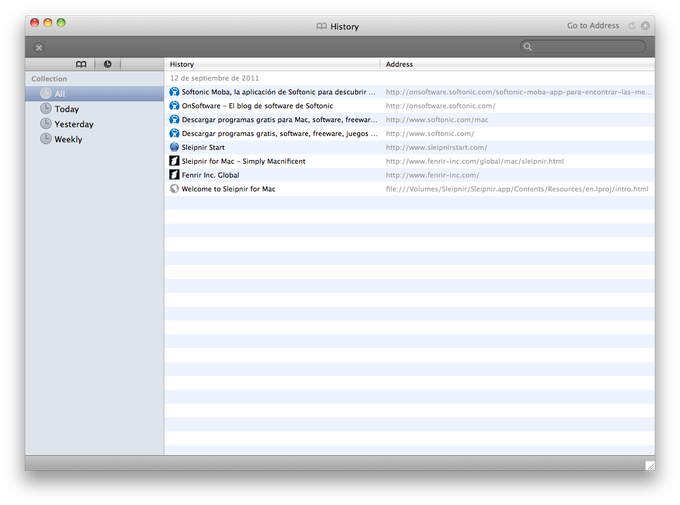Click Softonic favicon on Softonic Moba row
The height and width of the screenshot is (505, 680).
174,92
